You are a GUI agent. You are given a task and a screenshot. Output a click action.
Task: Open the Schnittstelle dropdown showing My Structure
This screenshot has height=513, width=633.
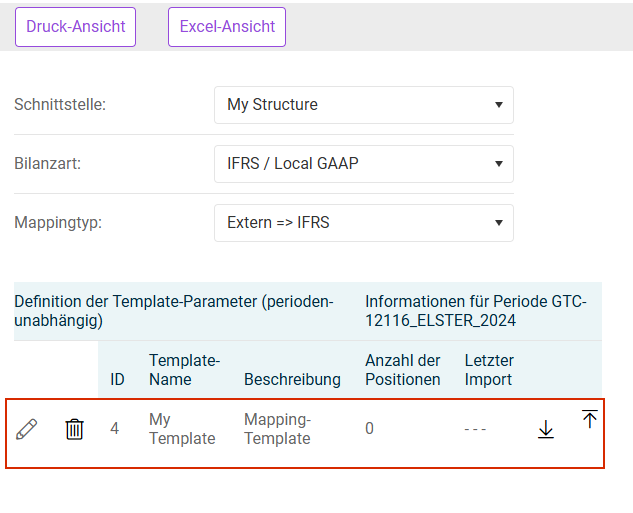click(x=364, y=105)
